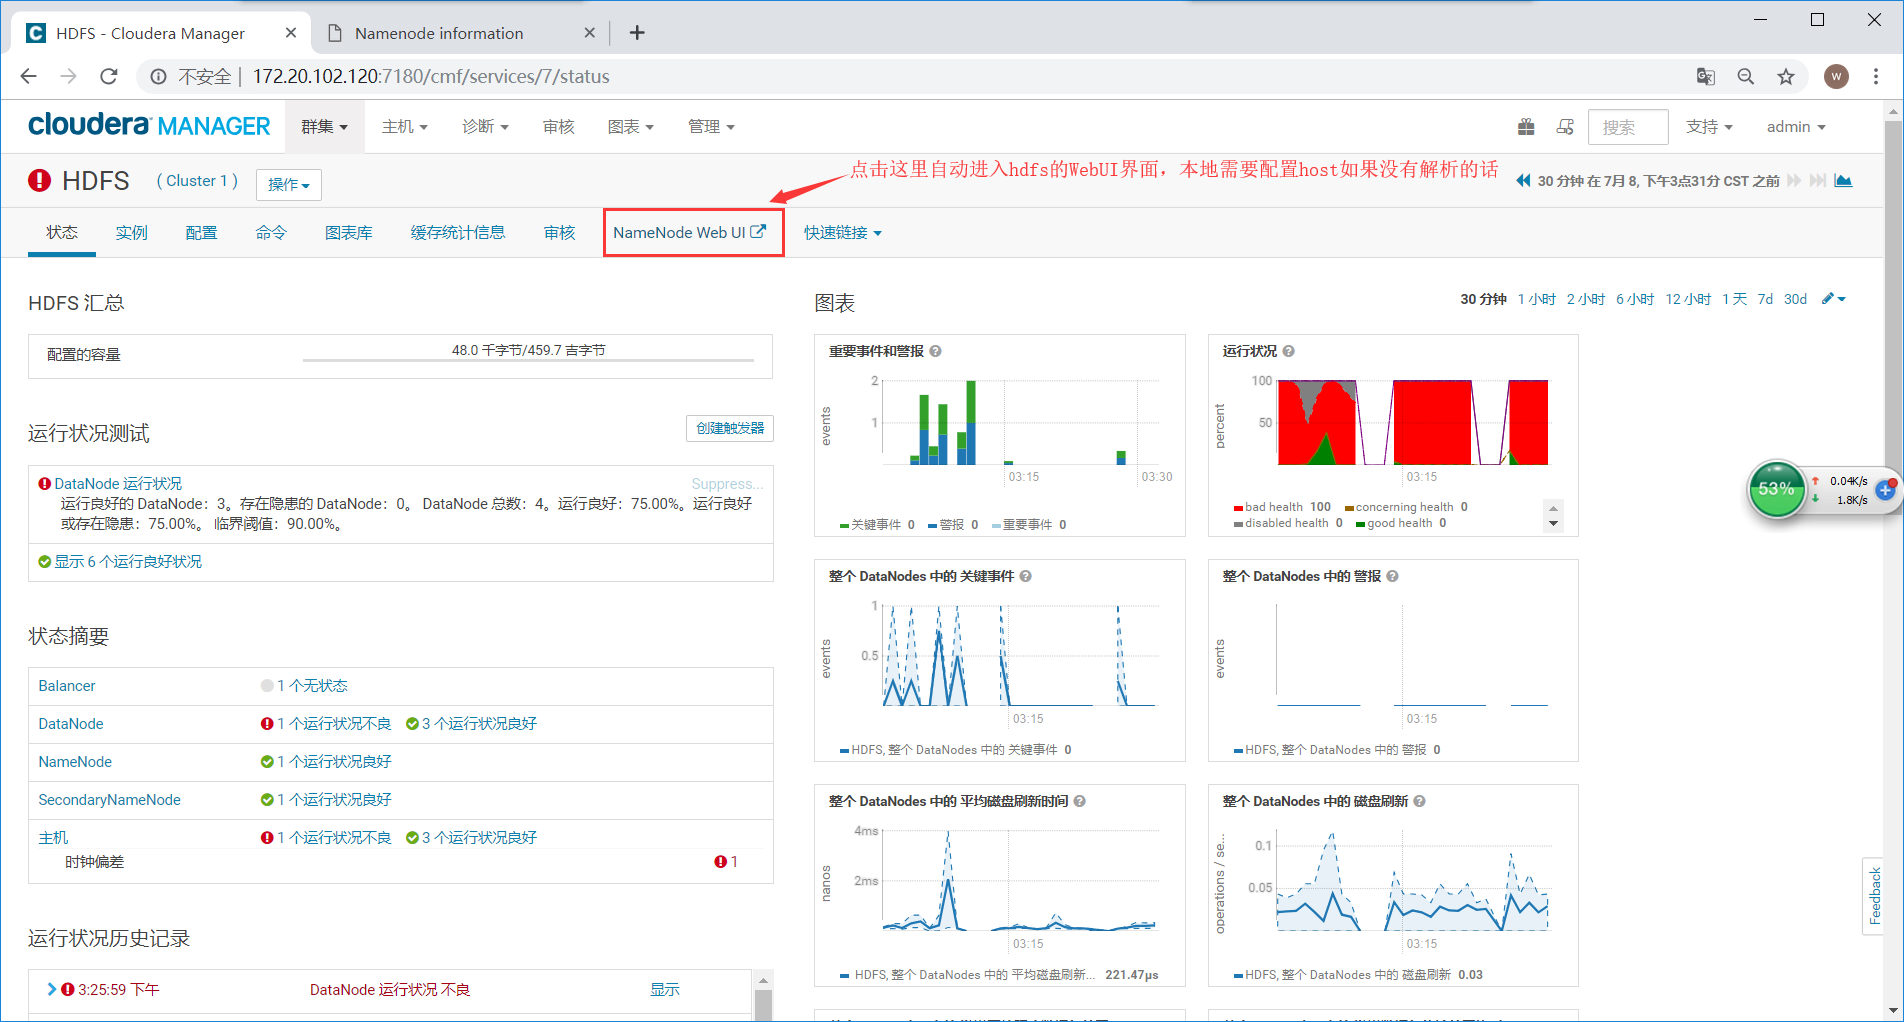Switch to the 缓存统计信息 tab
The image size is (1904, 1022).
tap(458, 233)
